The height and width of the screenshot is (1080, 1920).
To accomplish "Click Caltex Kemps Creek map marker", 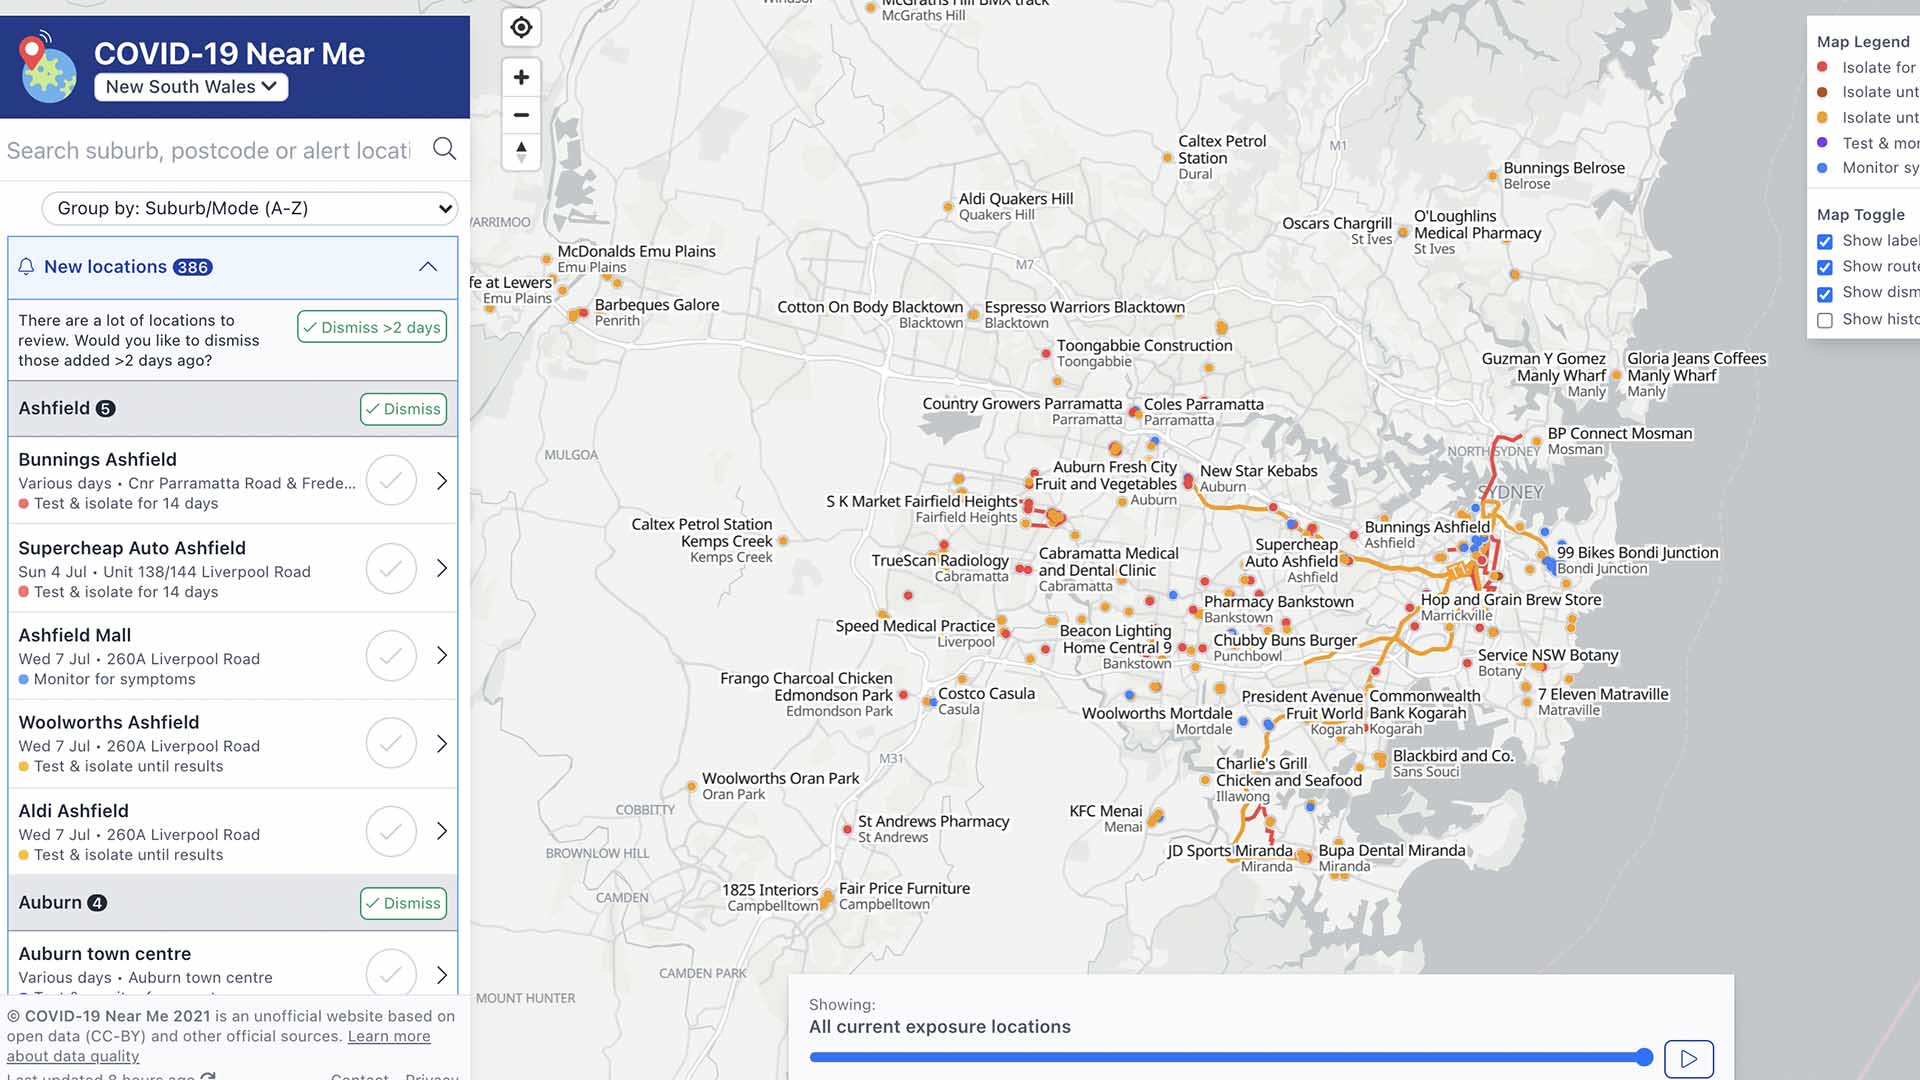I will click(783, 540).
